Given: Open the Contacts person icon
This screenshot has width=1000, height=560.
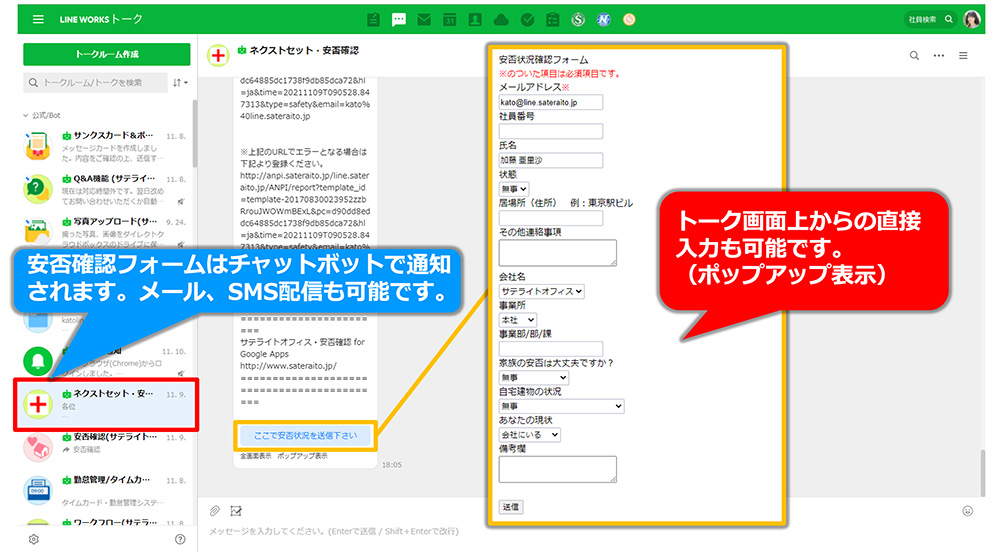Looking at the screenshot, I should click(475, 20).
